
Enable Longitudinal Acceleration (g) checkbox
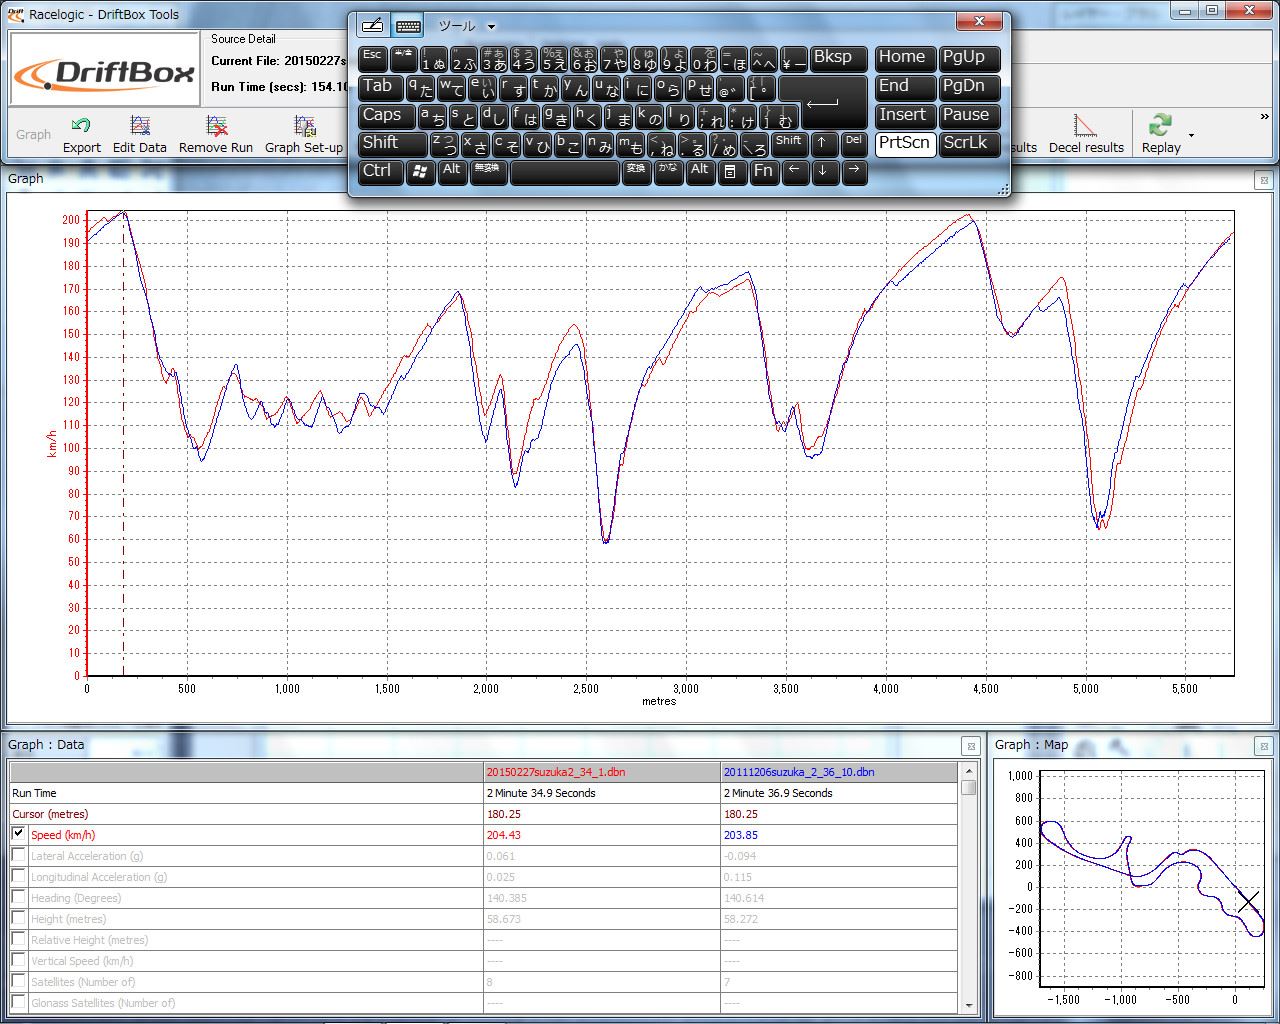[x=18, y=876]
